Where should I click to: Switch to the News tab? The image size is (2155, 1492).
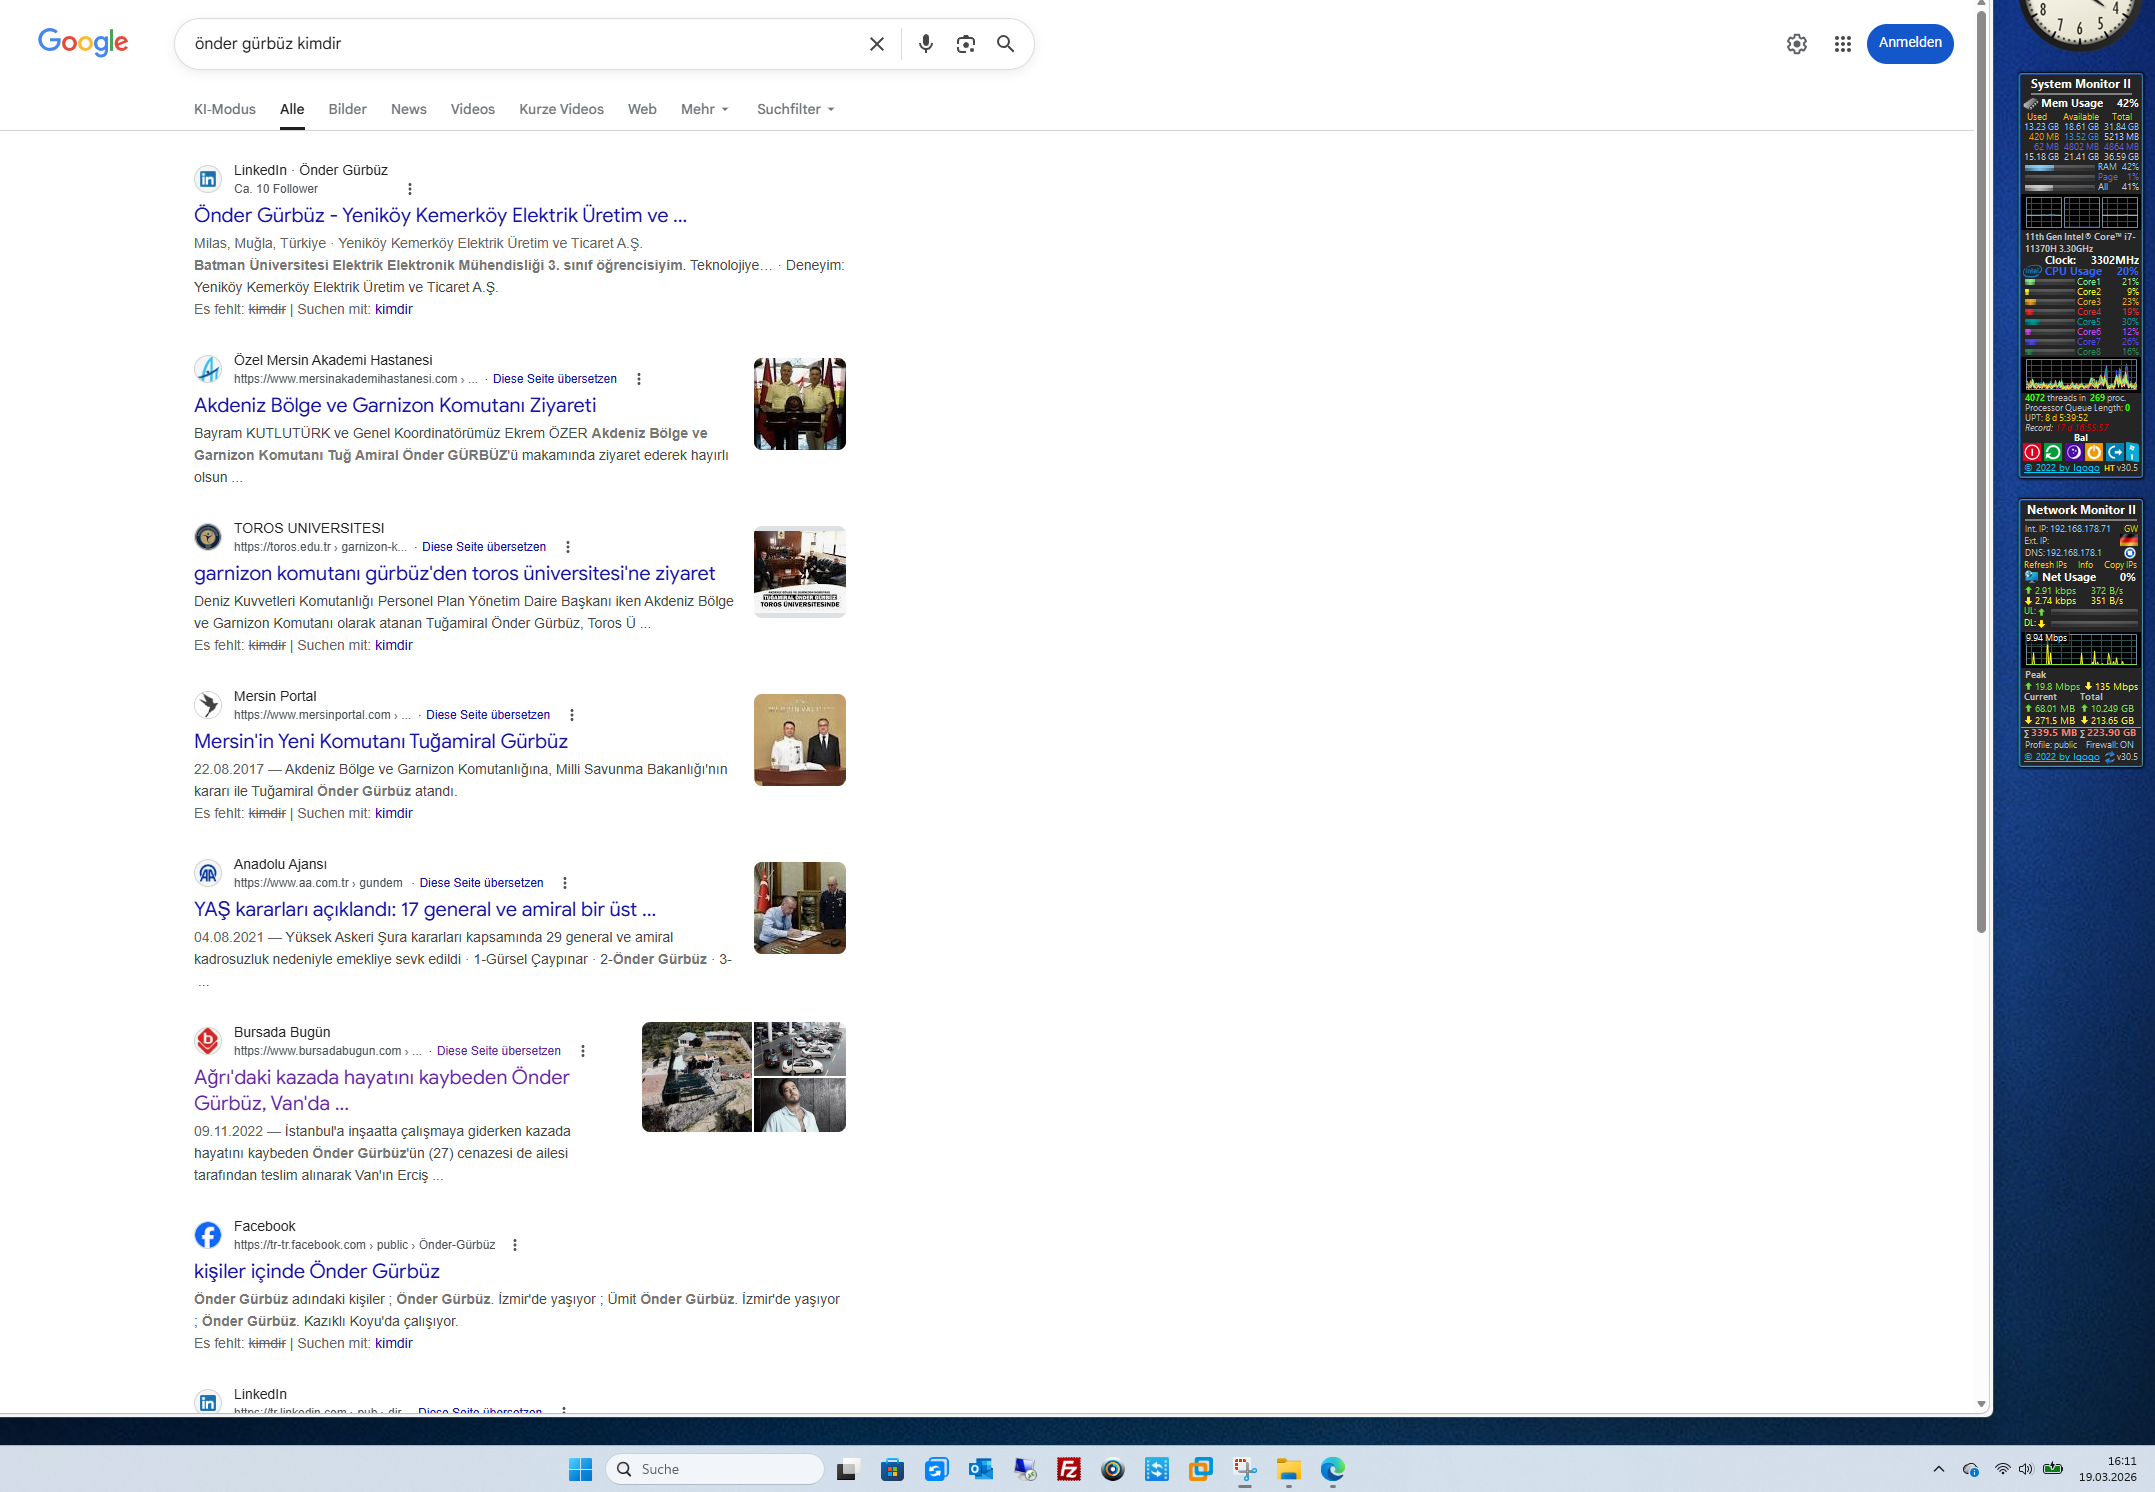(408, 109)
